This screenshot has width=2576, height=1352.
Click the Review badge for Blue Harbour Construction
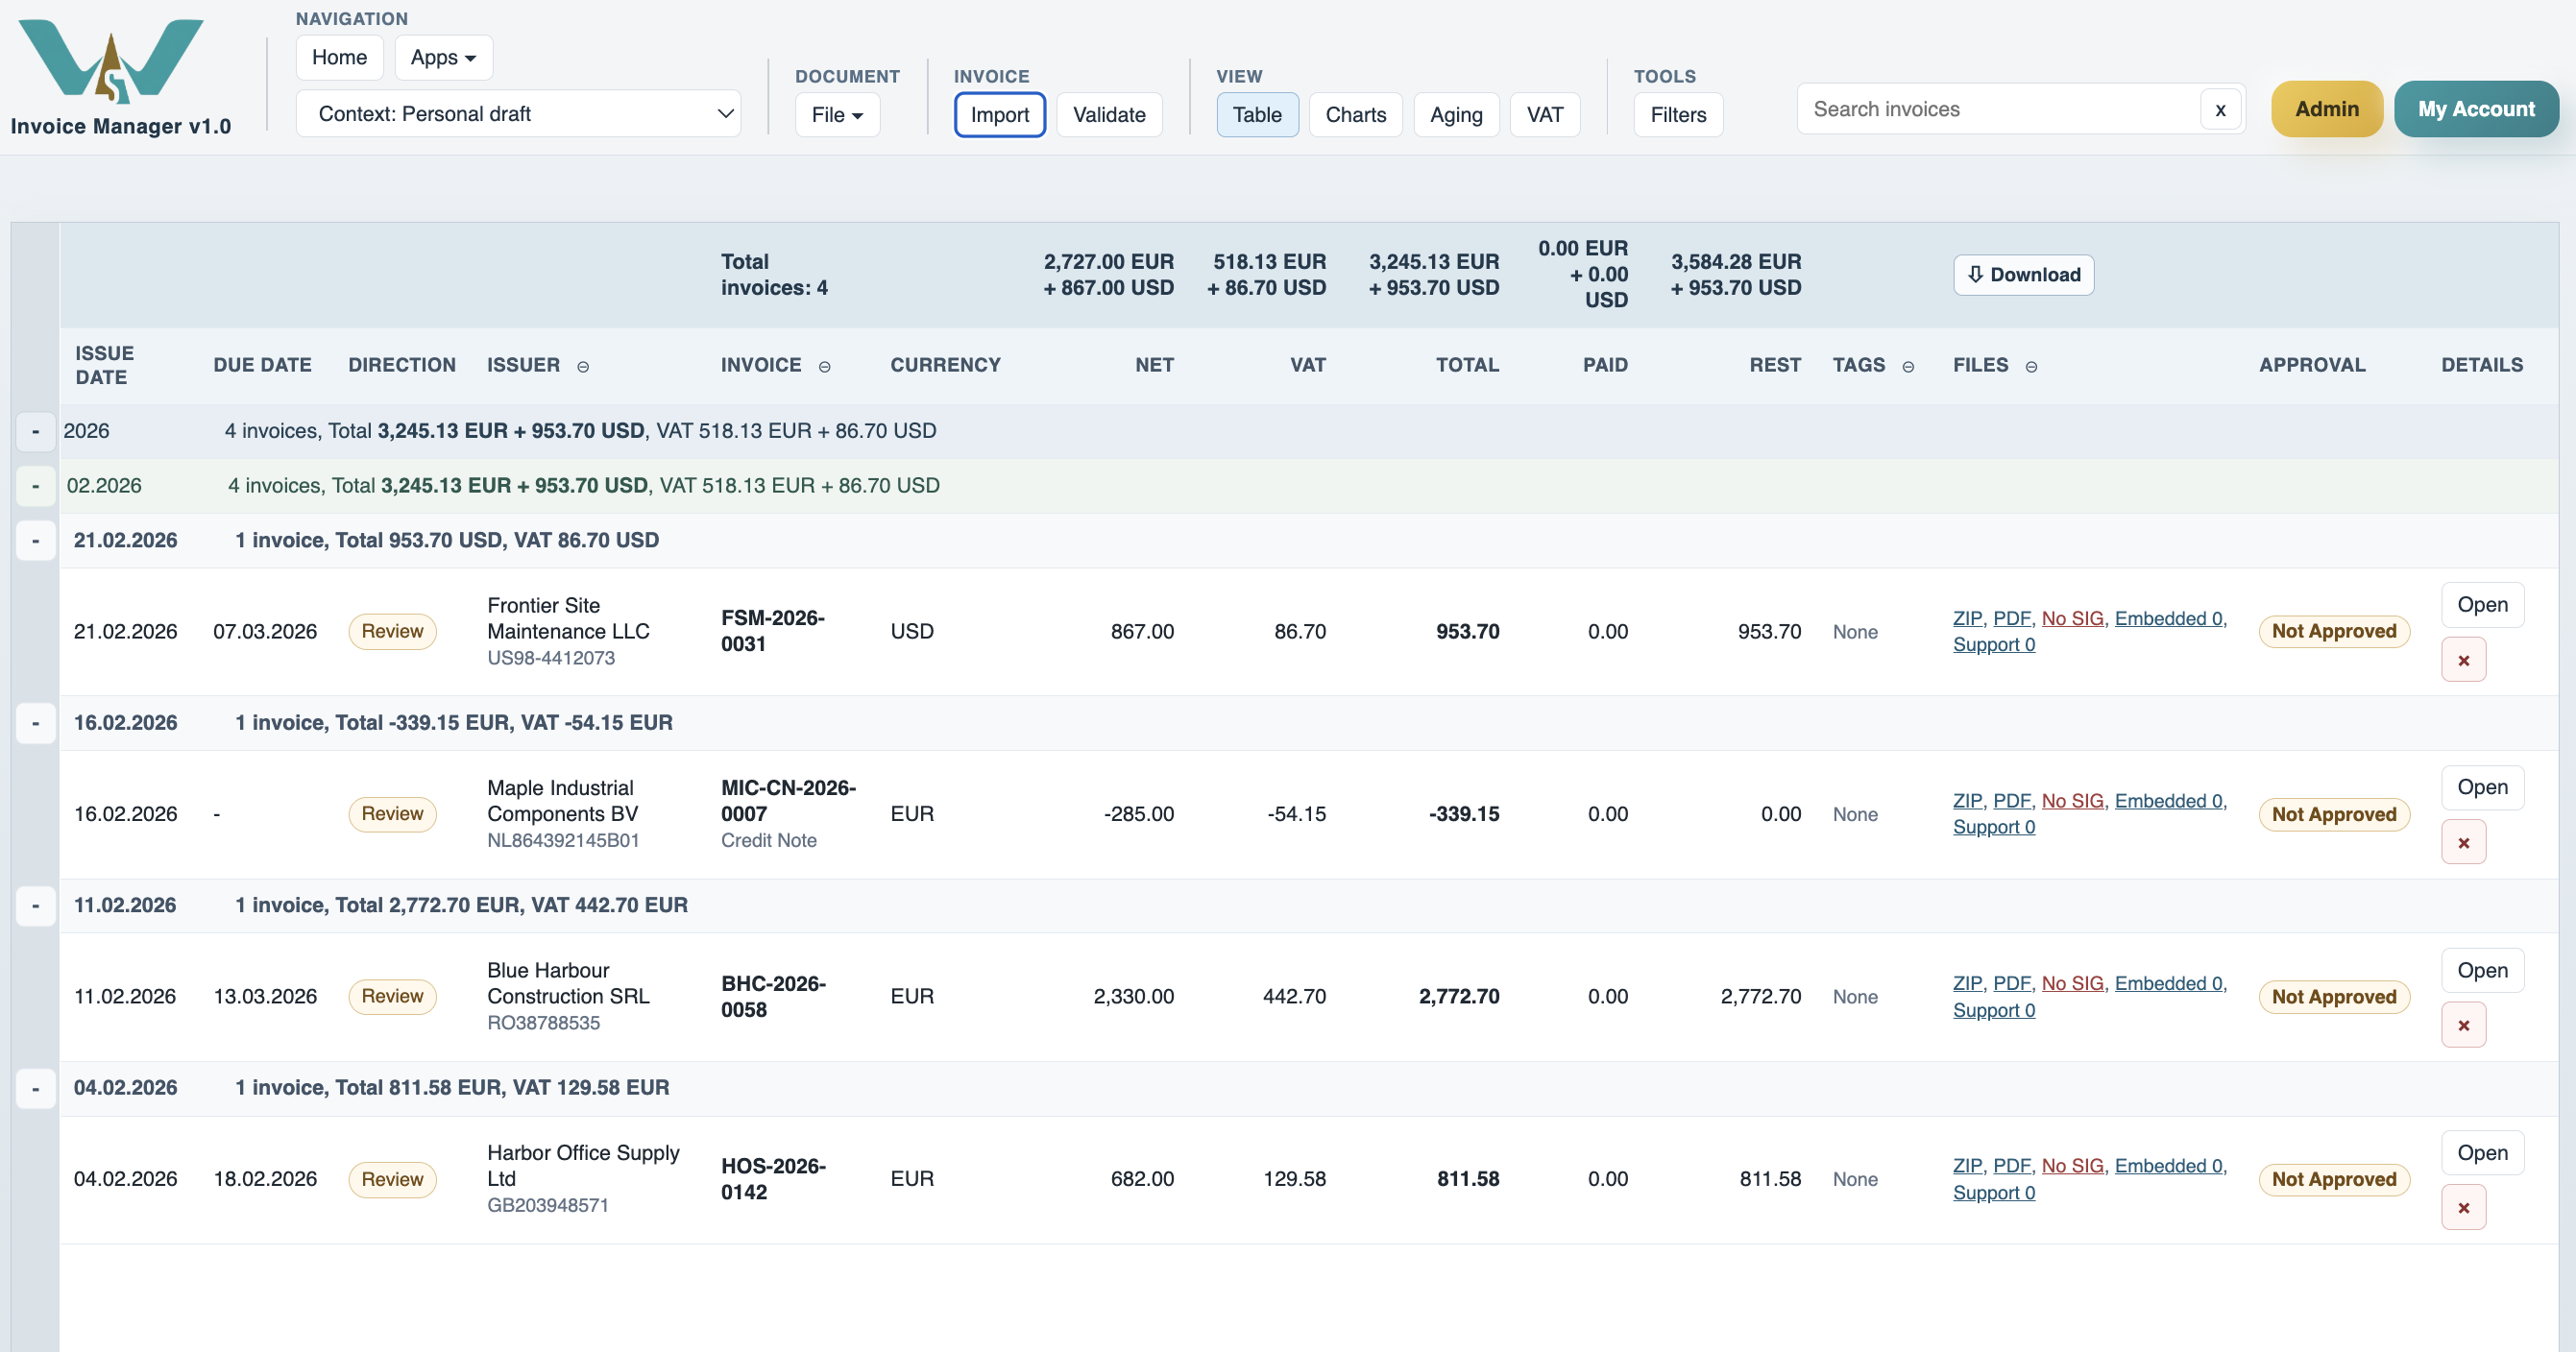point(392,996)
